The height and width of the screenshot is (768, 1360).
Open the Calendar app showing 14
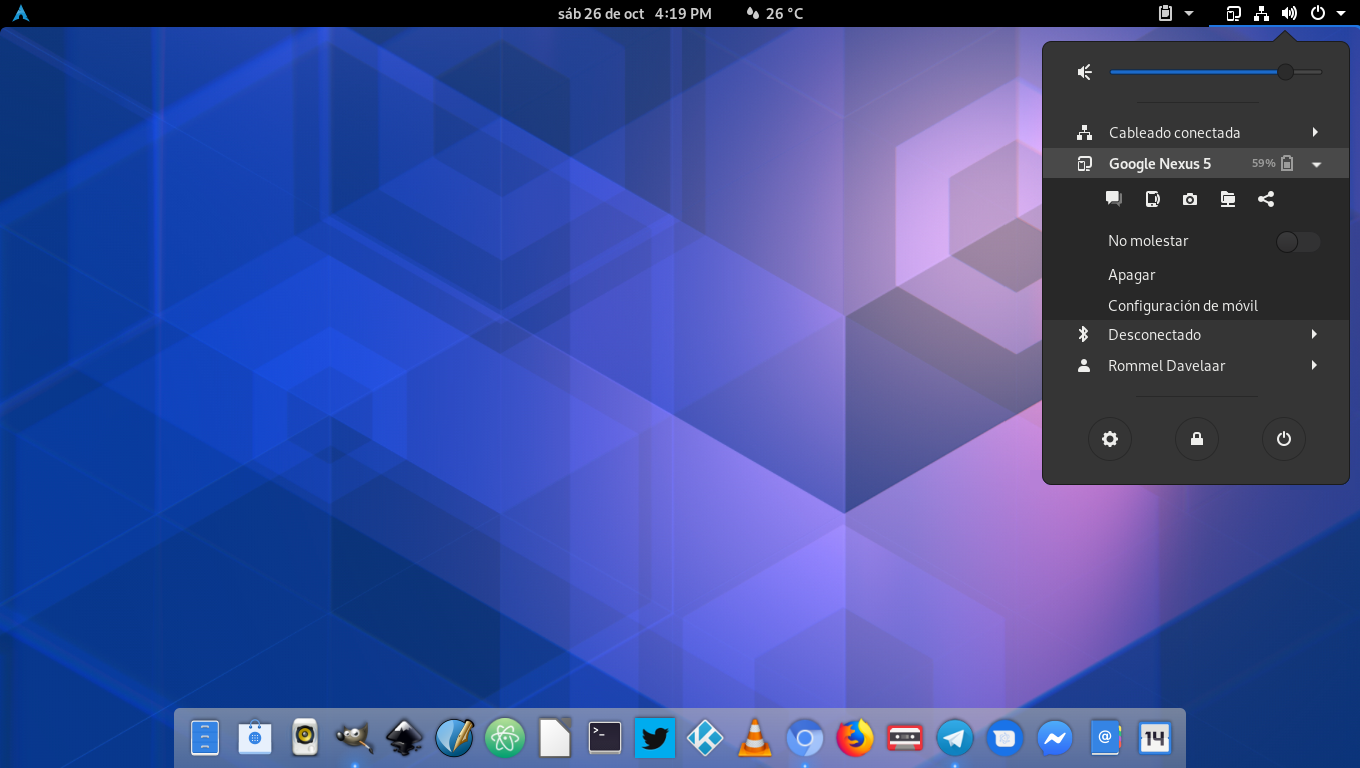click(1155, 738)
